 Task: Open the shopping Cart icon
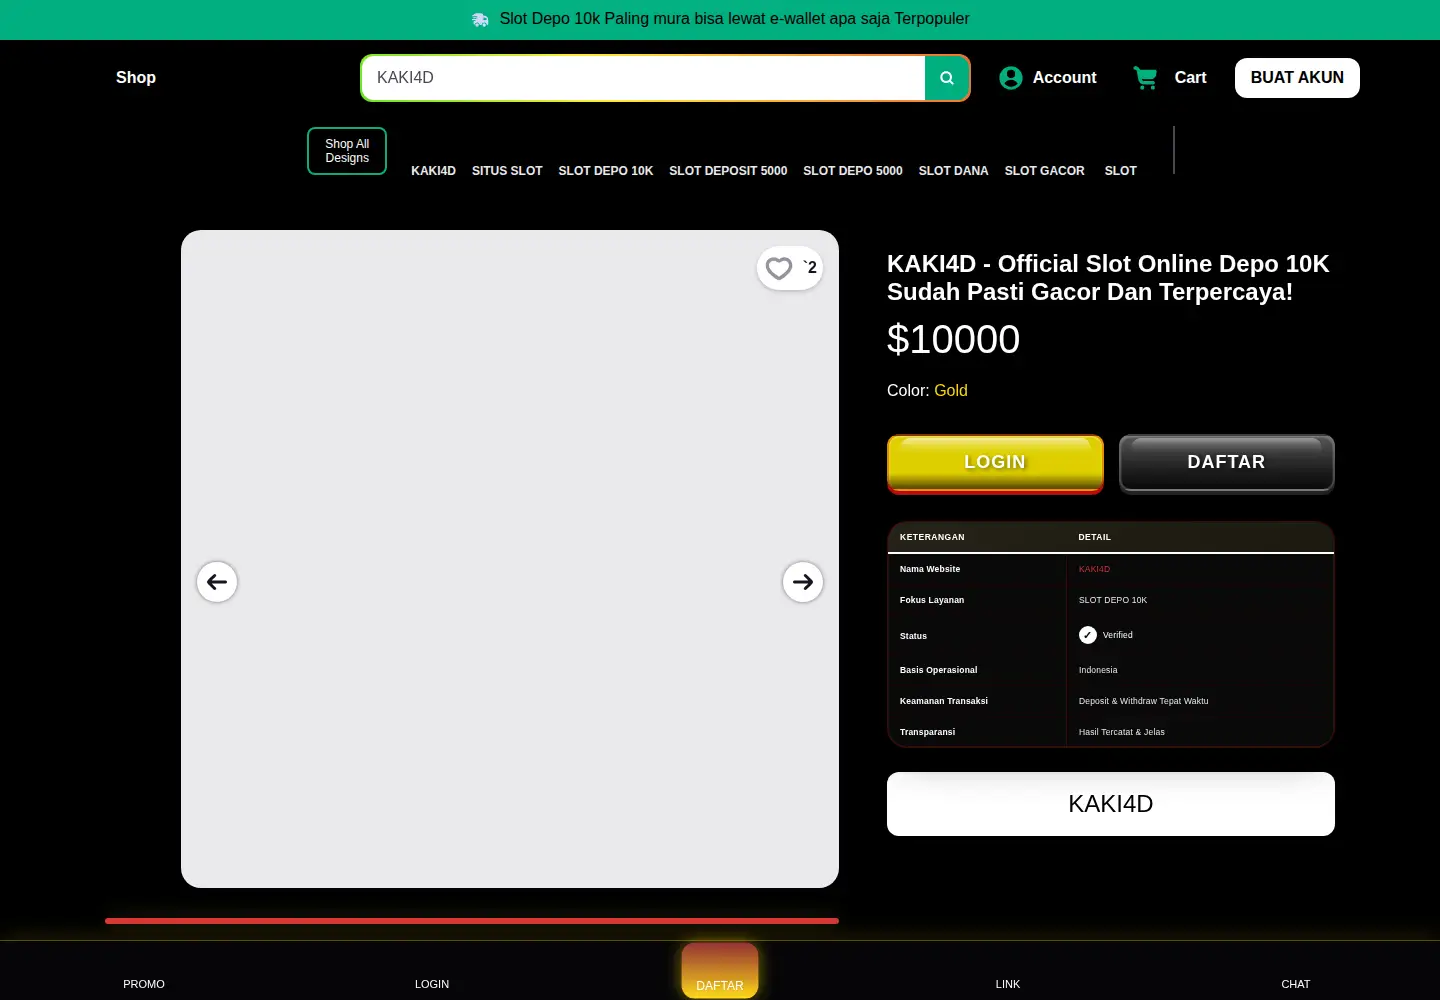[1146, 78]
